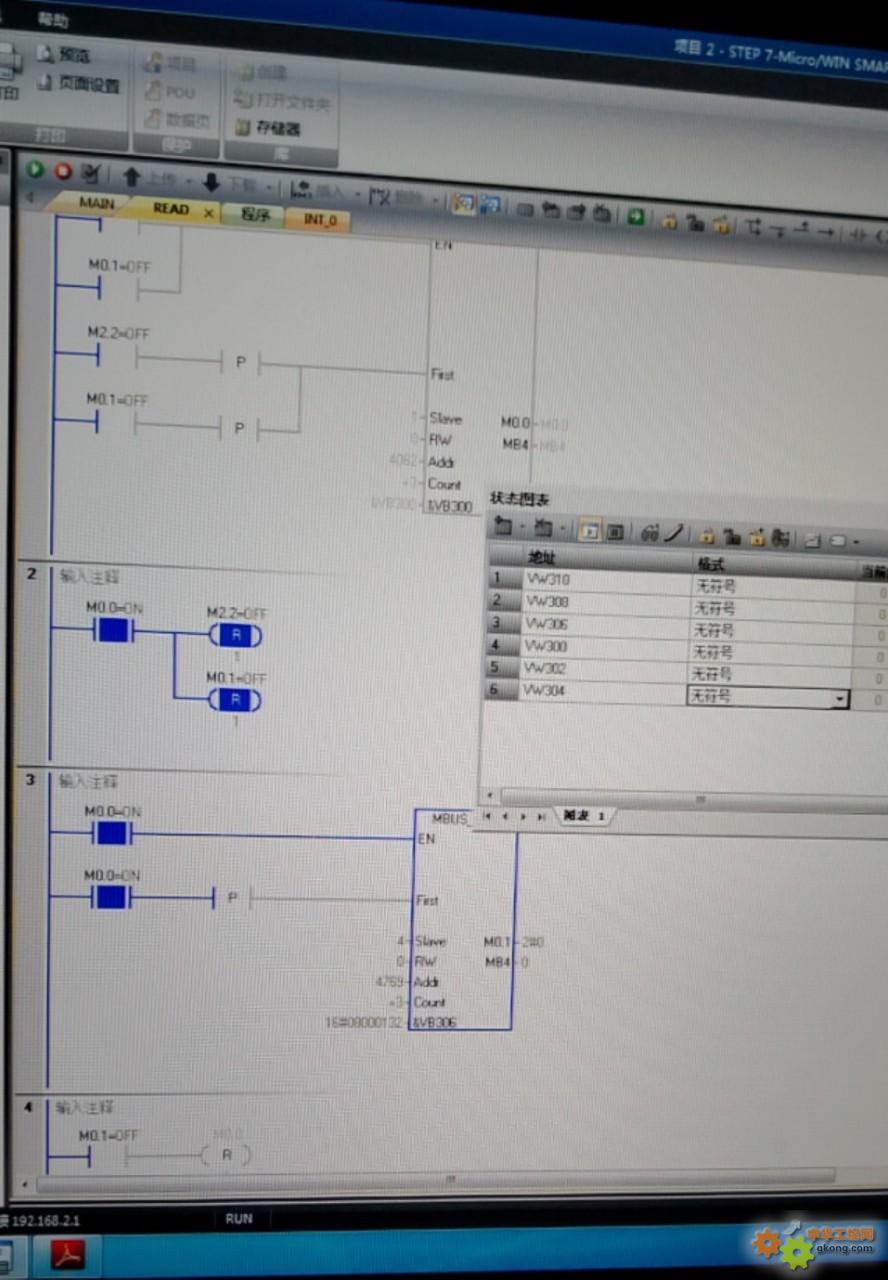The height and width of the screenshot is (1280, 888).
Task: Go to the last chart tab using navigation arrow
Action: [541, 816]
